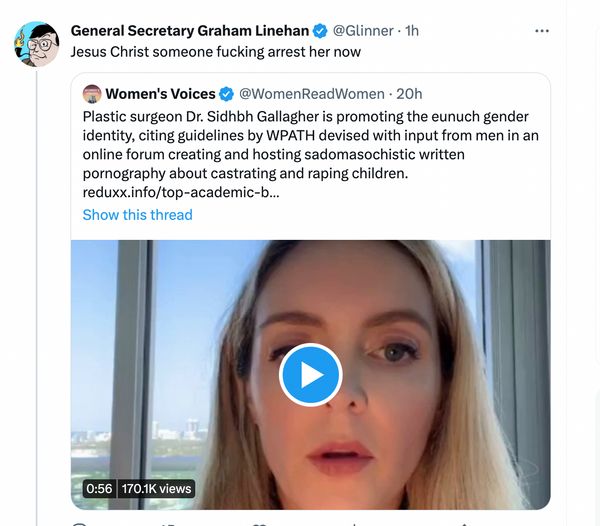
Task: Click the verified badge beside Women's Voices
Action: tap(227, 94)
